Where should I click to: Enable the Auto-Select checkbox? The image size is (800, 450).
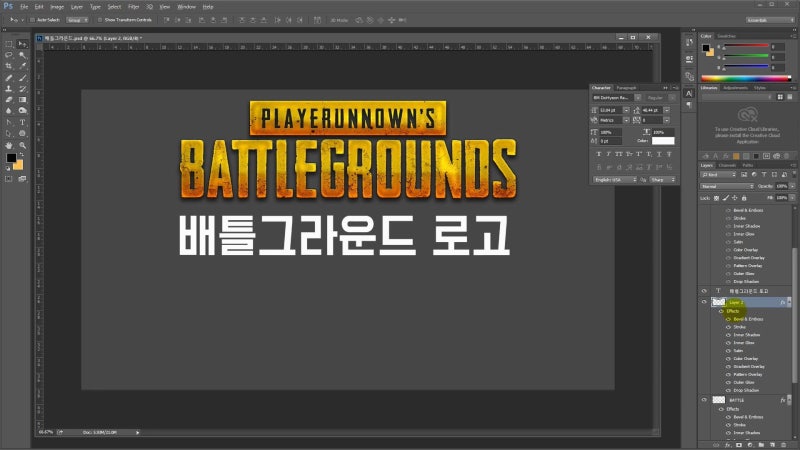click(x=32, y=20)
